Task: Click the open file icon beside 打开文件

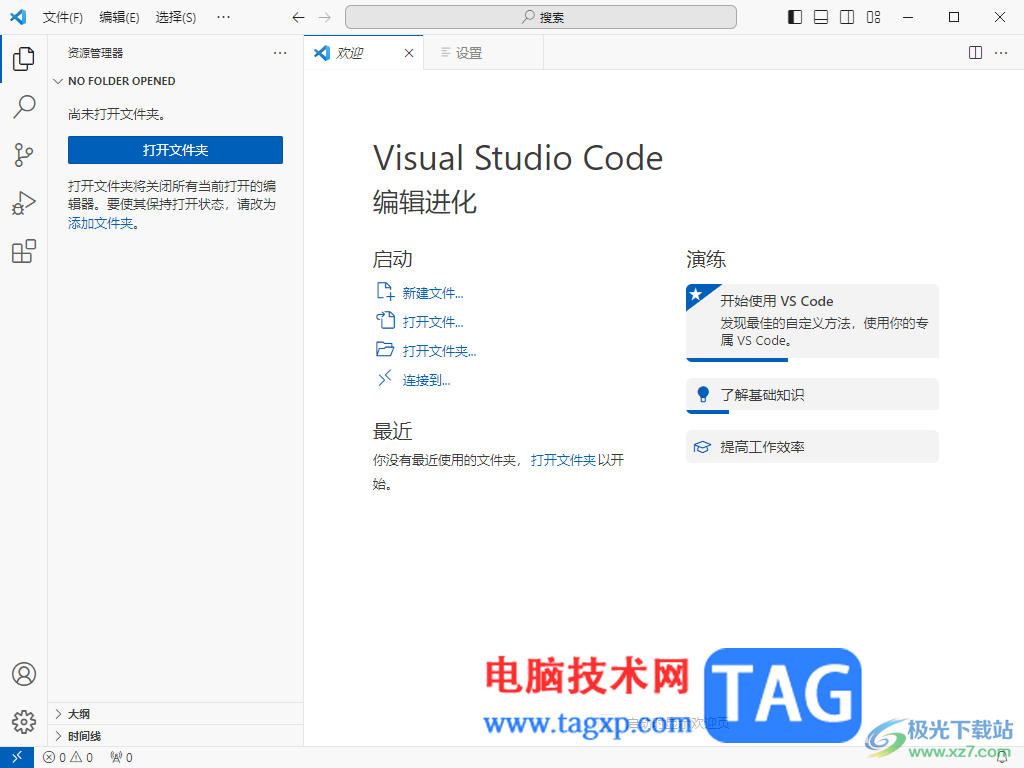Action: (x=385, y=320)
